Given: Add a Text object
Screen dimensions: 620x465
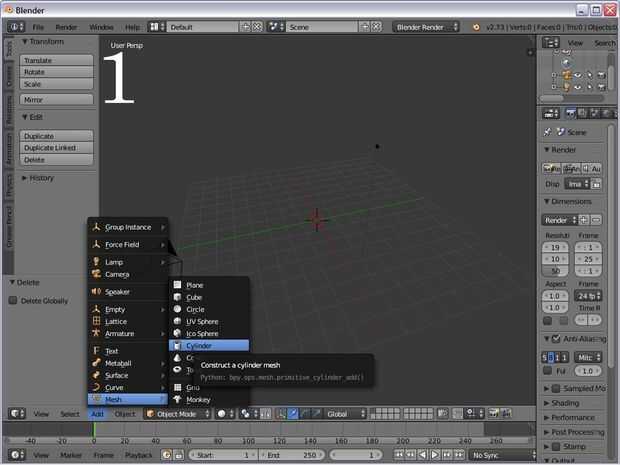Looking at the screenshot, I should click(x=128, y=351).
